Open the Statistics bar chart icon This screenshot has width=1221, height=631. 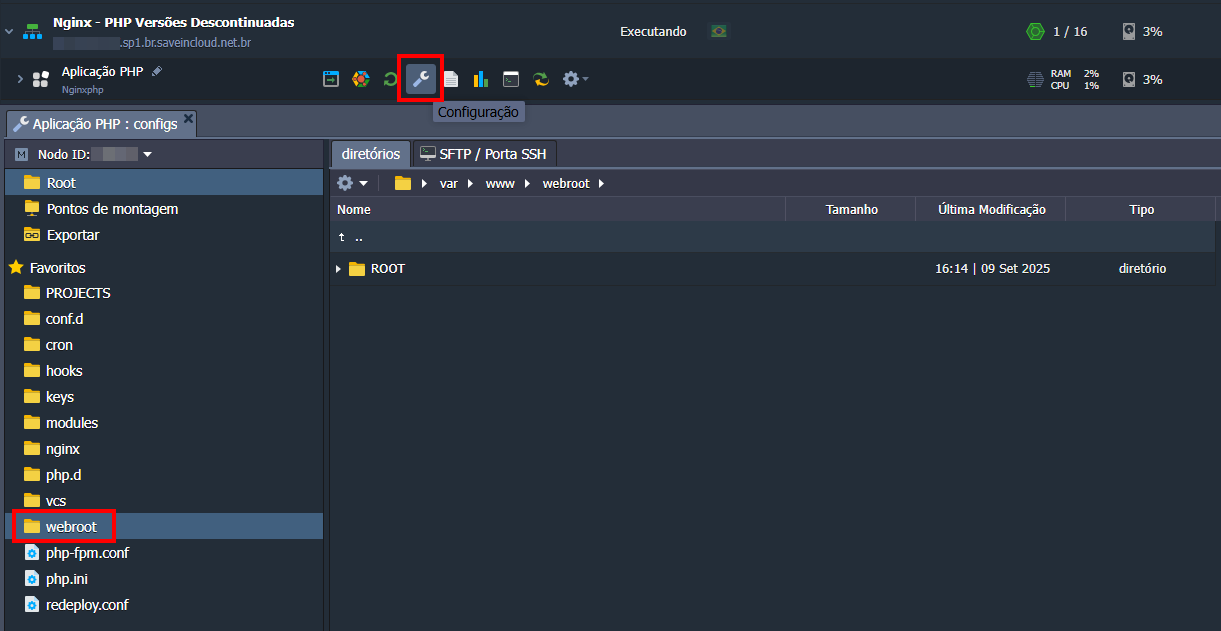click(x=481, y=79)
